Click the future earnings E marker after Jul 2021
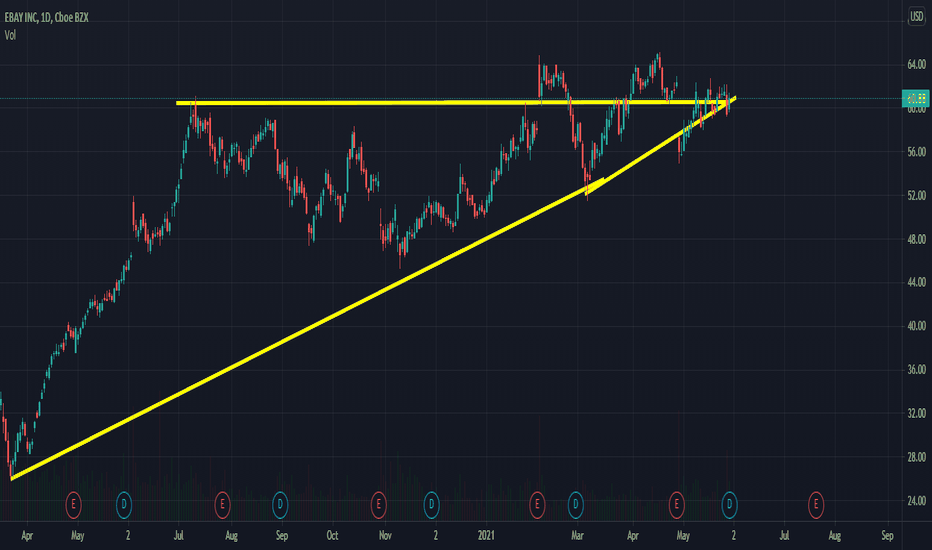 click(816, 505)
